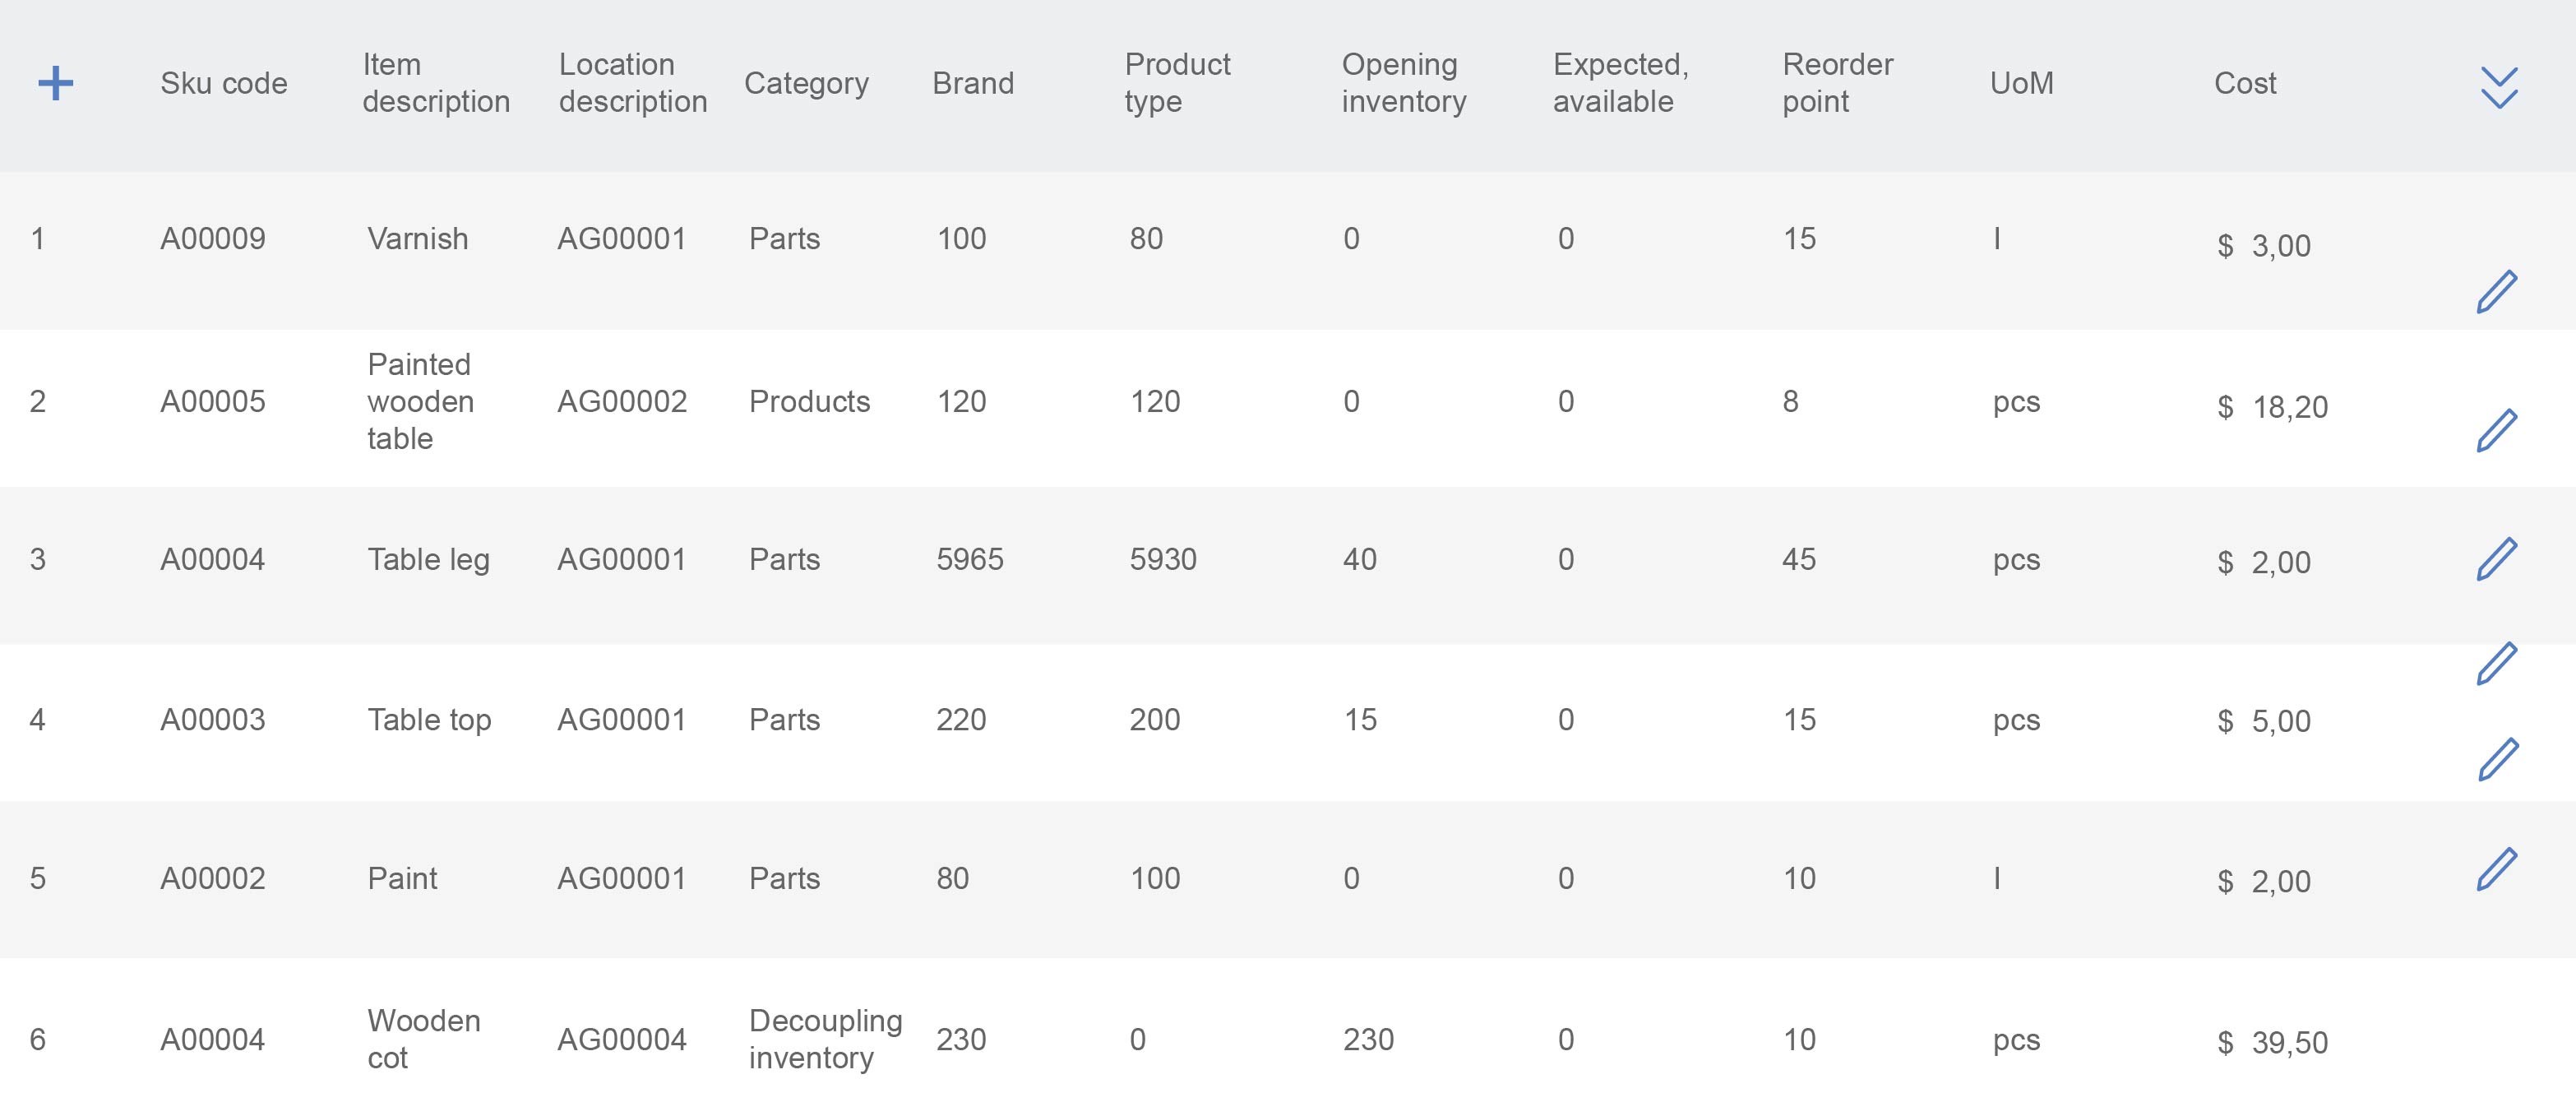Open SKU A00009 in the first row
This screenshot has width=2576, height=1116.
(x=213, y=239)
